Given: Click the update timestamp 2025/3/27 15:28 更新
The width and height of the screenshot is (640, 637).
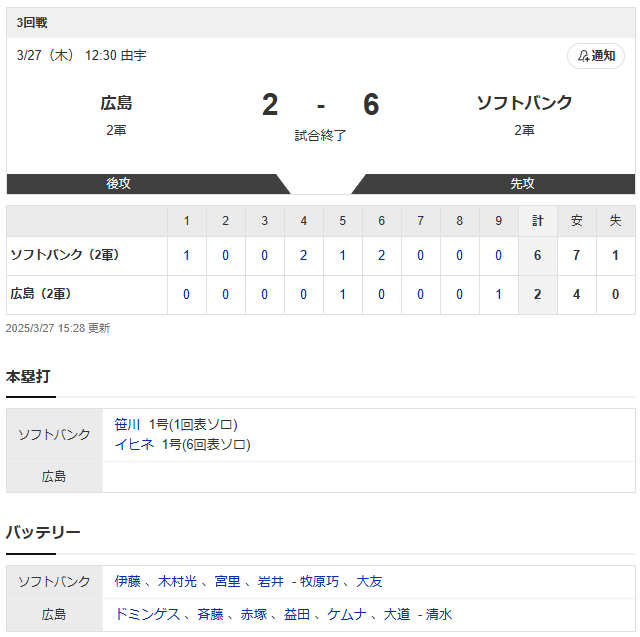Looking at the screenshot, I should (x=58, y=328).
